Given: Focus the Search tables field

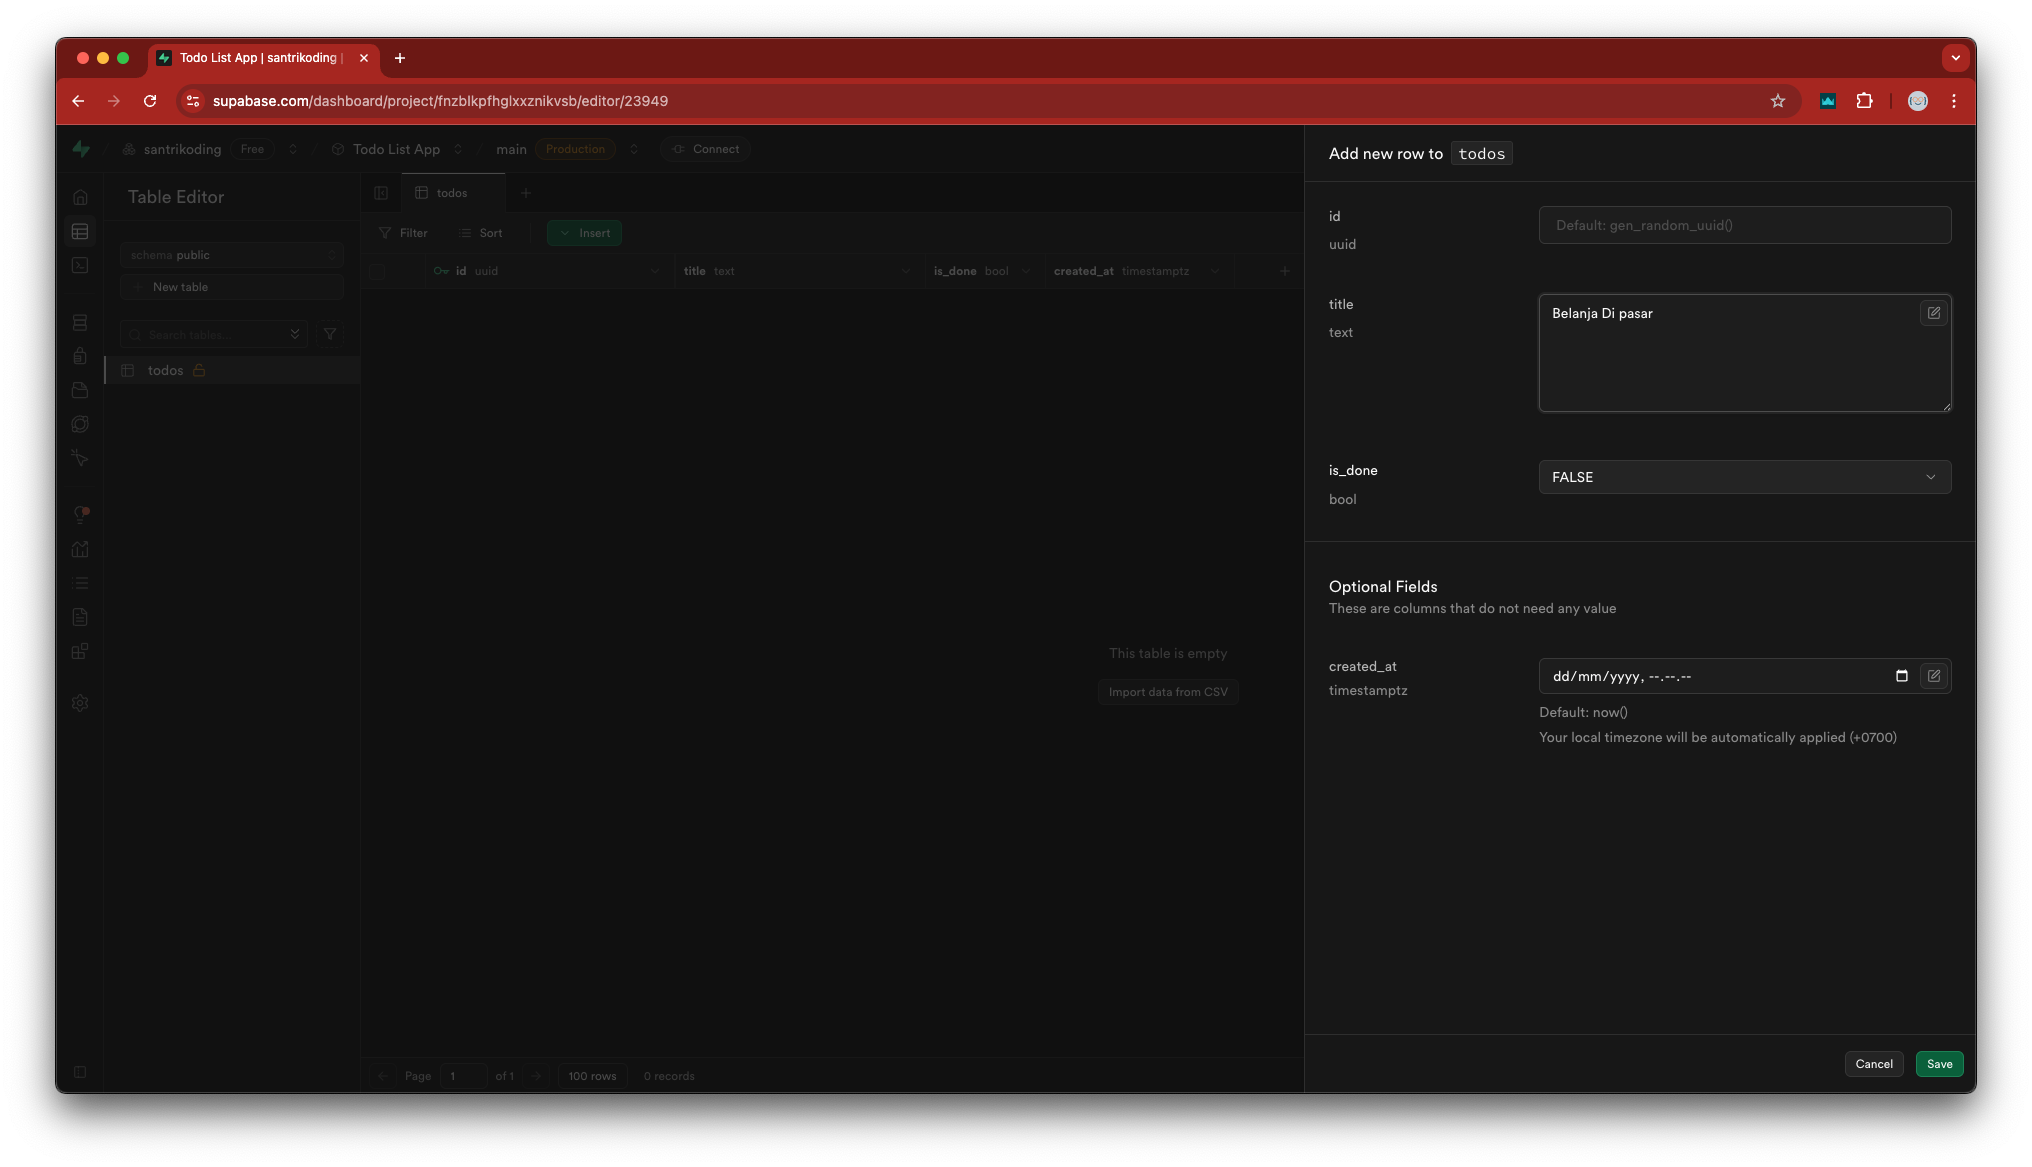Looking at the screenshot, I should 214,334.
